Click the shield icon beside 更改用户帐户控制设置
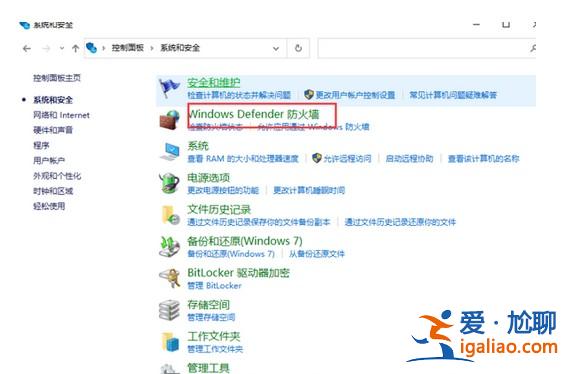570x374 pixels. click(309, 95)
